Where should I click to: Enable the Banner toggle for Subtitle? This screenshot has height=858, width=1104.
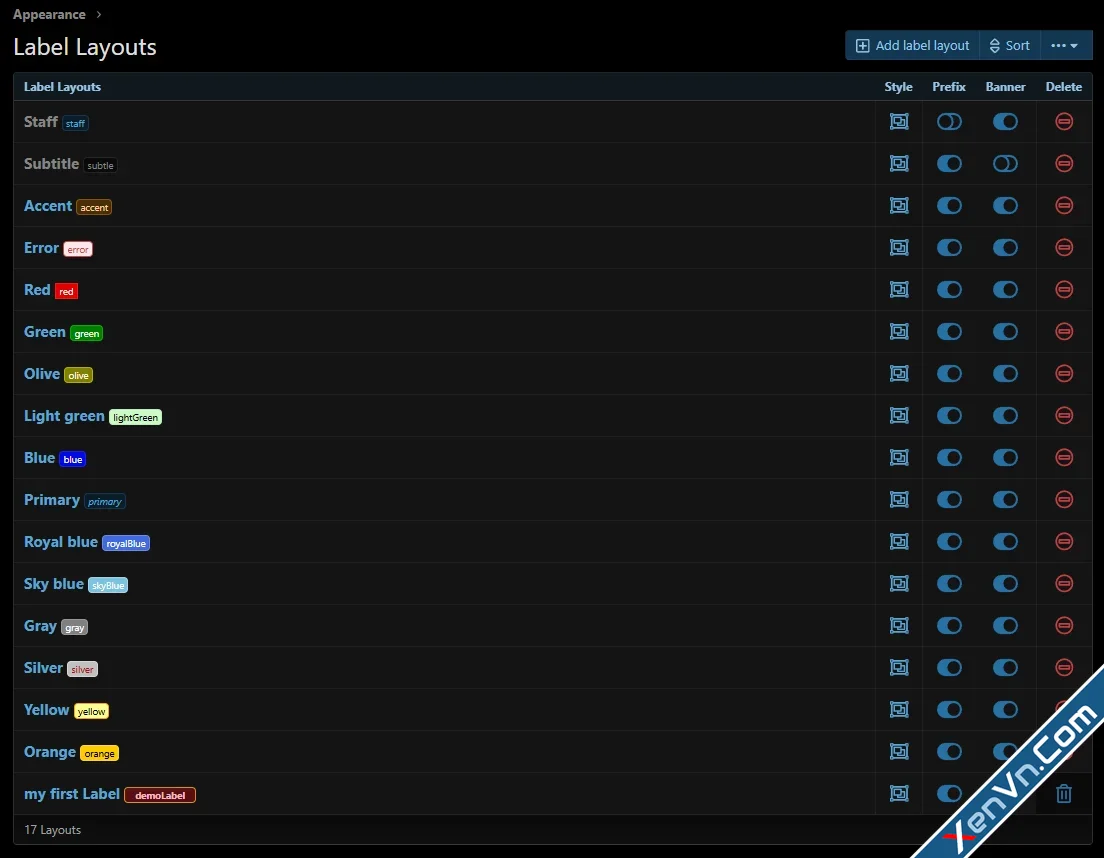pyautogui.click(x=1005, y=163)
